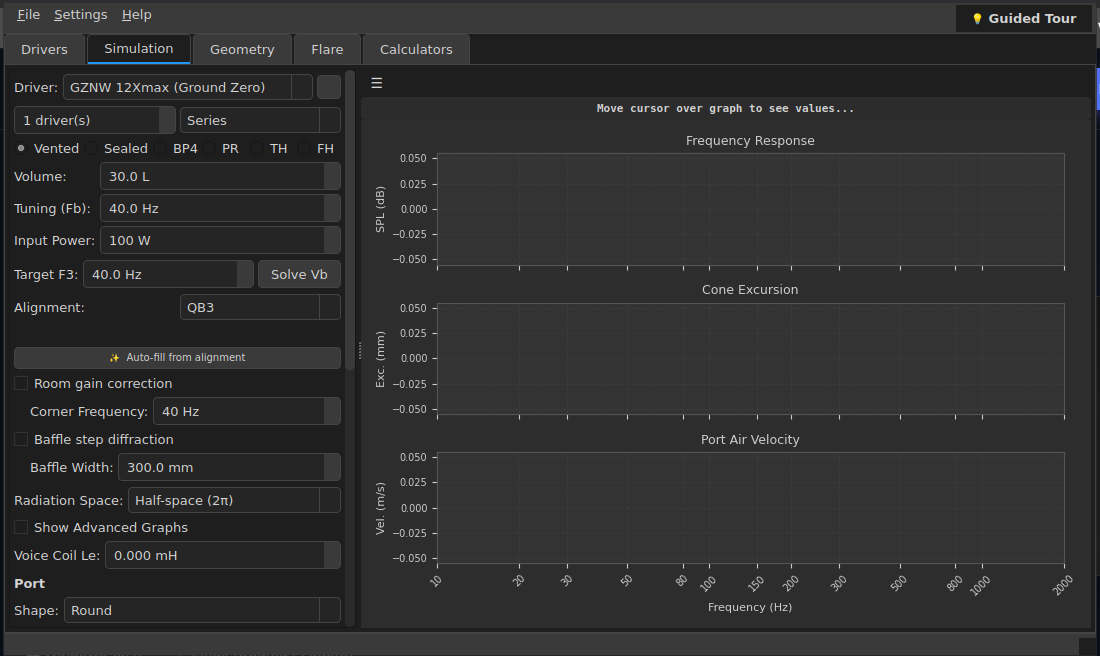This screenshot has width=1100, height=656.
Task: Click Auto-fill from alignment button
Action: [177, 357]
